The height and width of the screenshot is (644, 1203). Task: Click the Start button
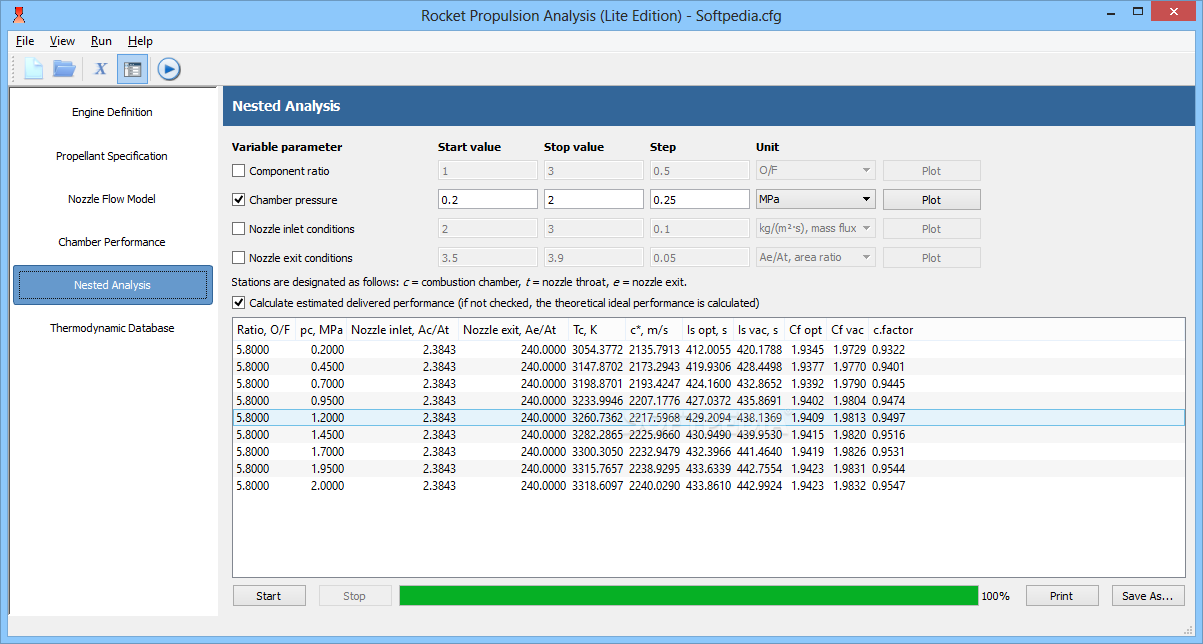click(x=269, y=596)
